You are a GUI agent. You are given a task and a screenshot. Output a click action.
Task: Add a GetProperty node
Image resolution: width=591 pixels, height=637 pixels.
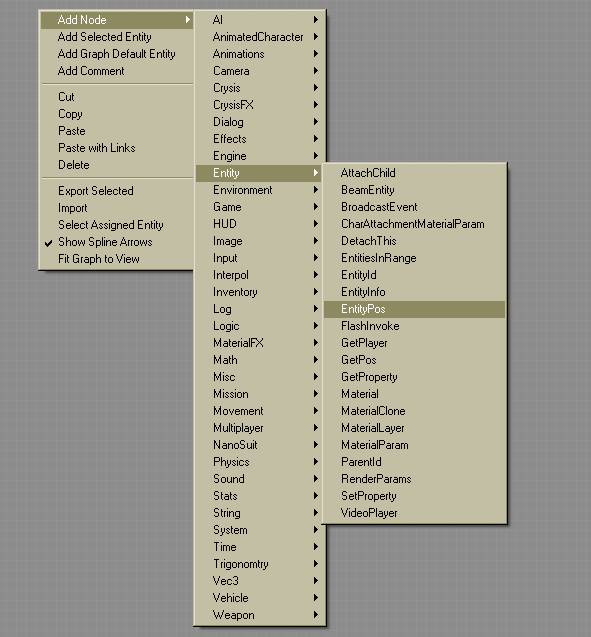(x=414, y=377)
